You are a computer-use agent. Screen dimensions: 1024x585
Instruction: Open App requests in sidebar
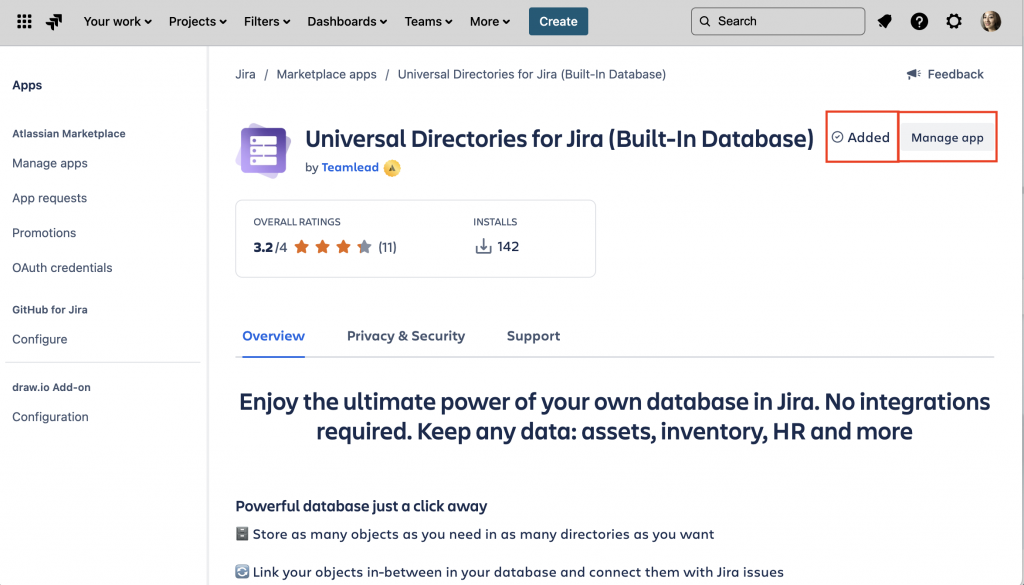point(50,198)
